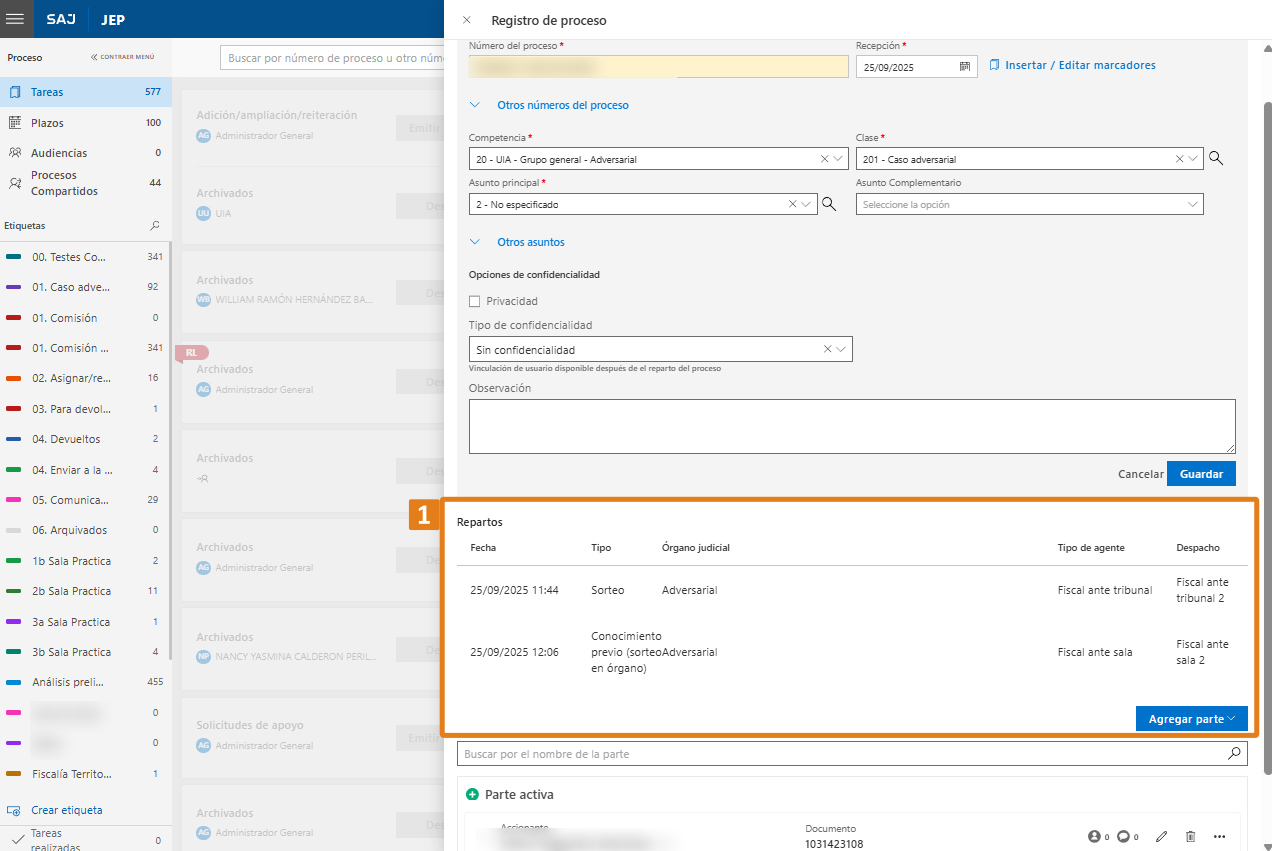Click the search icon beside Asunto principal

[x=828, y=204]
